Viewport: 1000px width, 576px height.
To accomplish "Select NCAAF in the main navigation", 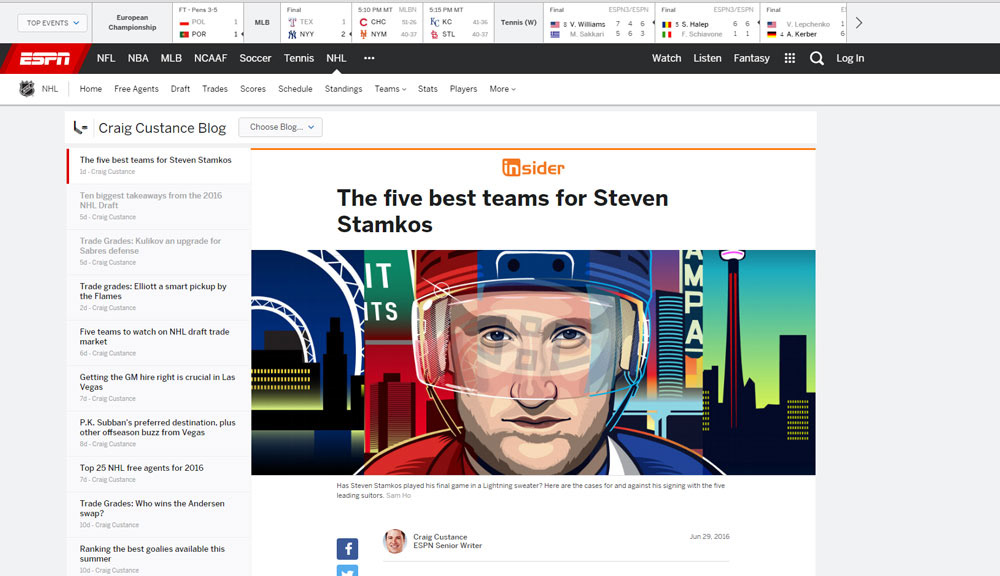I will coord(210,58).
